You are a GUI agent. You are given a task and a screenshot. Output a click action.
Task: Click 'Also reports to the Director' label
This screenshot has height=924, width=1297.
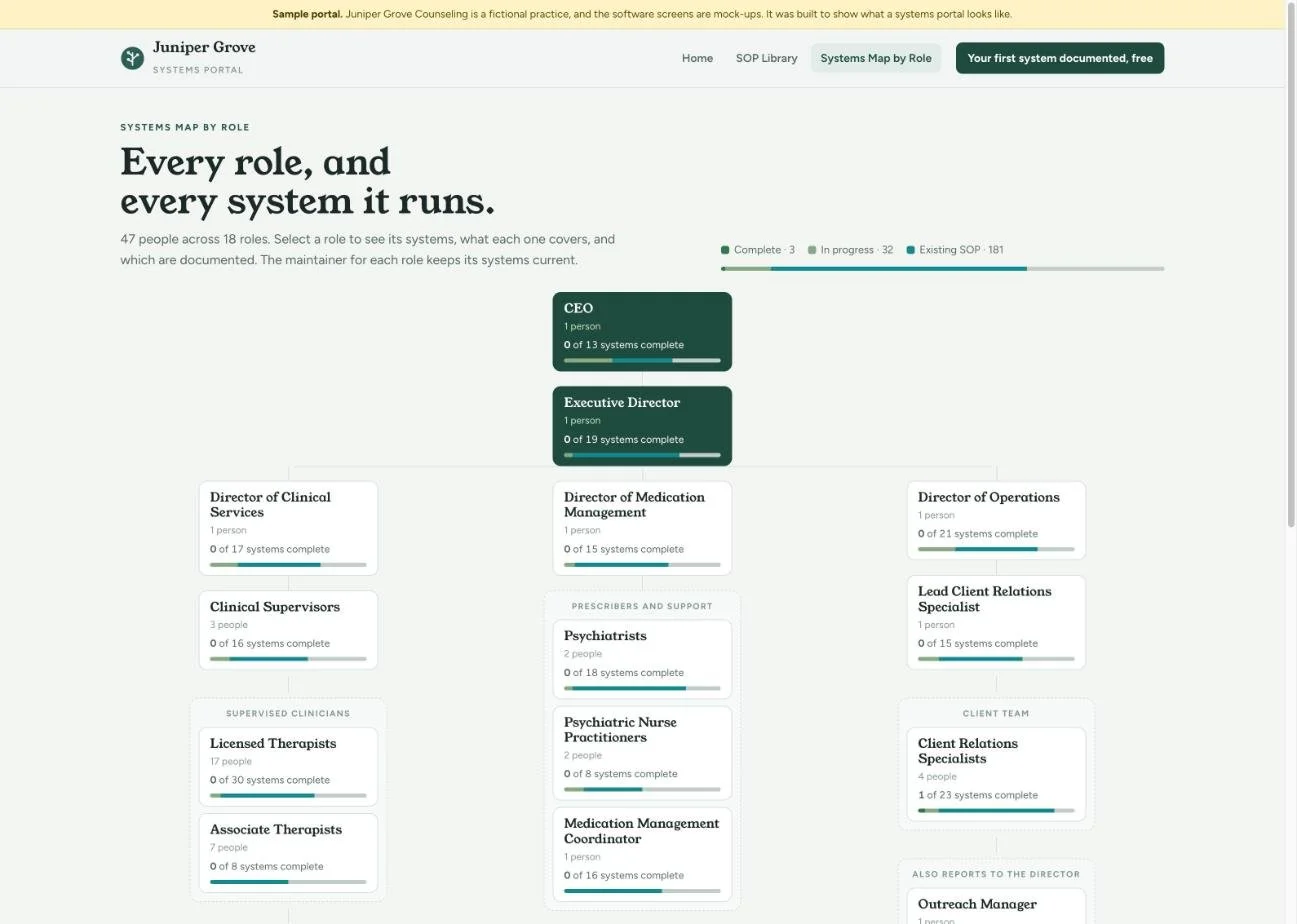click(996, 874)
